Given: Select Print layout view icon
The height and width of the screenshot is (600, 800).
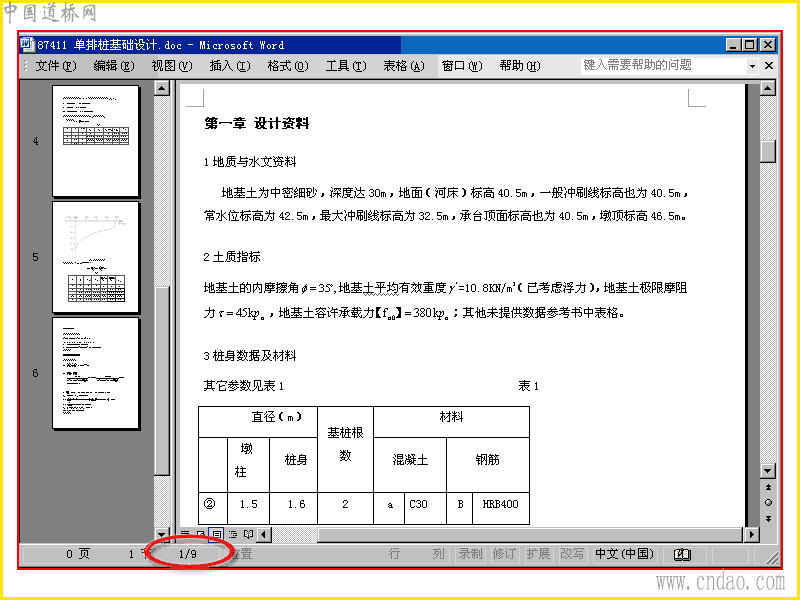Looking at the screenshot, I should pyautogui.click(x=216, y=535).
